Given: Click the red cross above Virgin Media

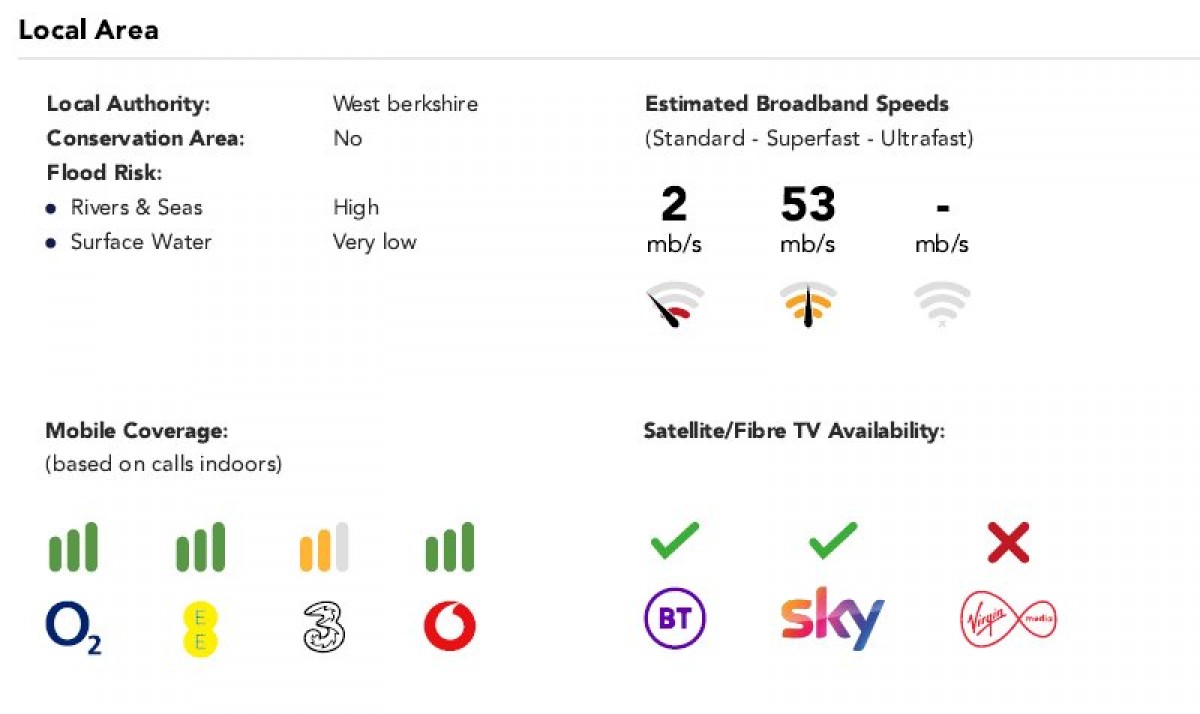Looking at the screenshot, I should pos(1008,542).
